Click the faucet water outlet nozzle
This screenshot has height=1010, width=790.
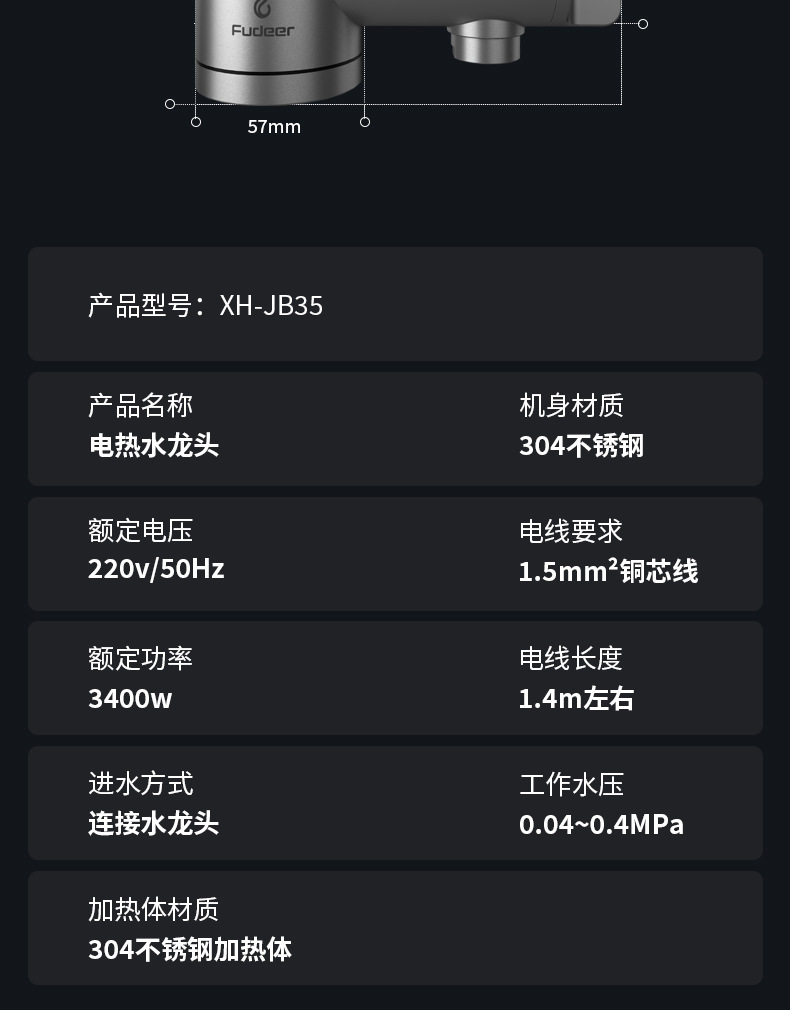485,44
